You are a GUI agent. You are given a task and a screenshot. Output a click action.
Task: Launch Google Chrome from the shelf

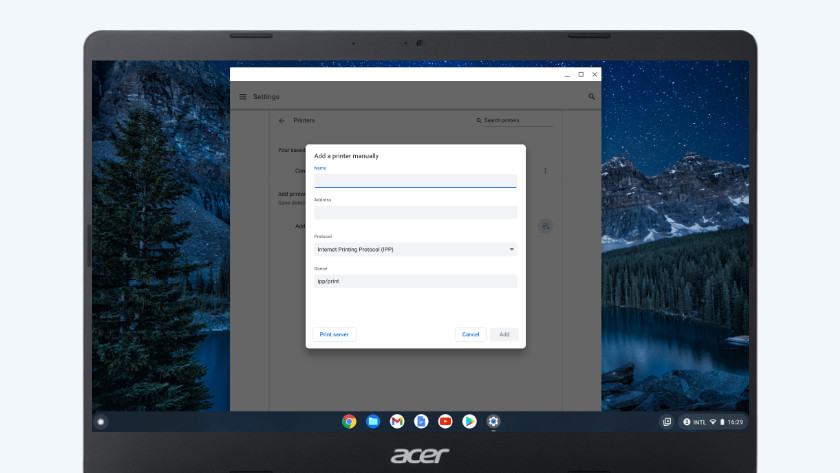(349, 421)
